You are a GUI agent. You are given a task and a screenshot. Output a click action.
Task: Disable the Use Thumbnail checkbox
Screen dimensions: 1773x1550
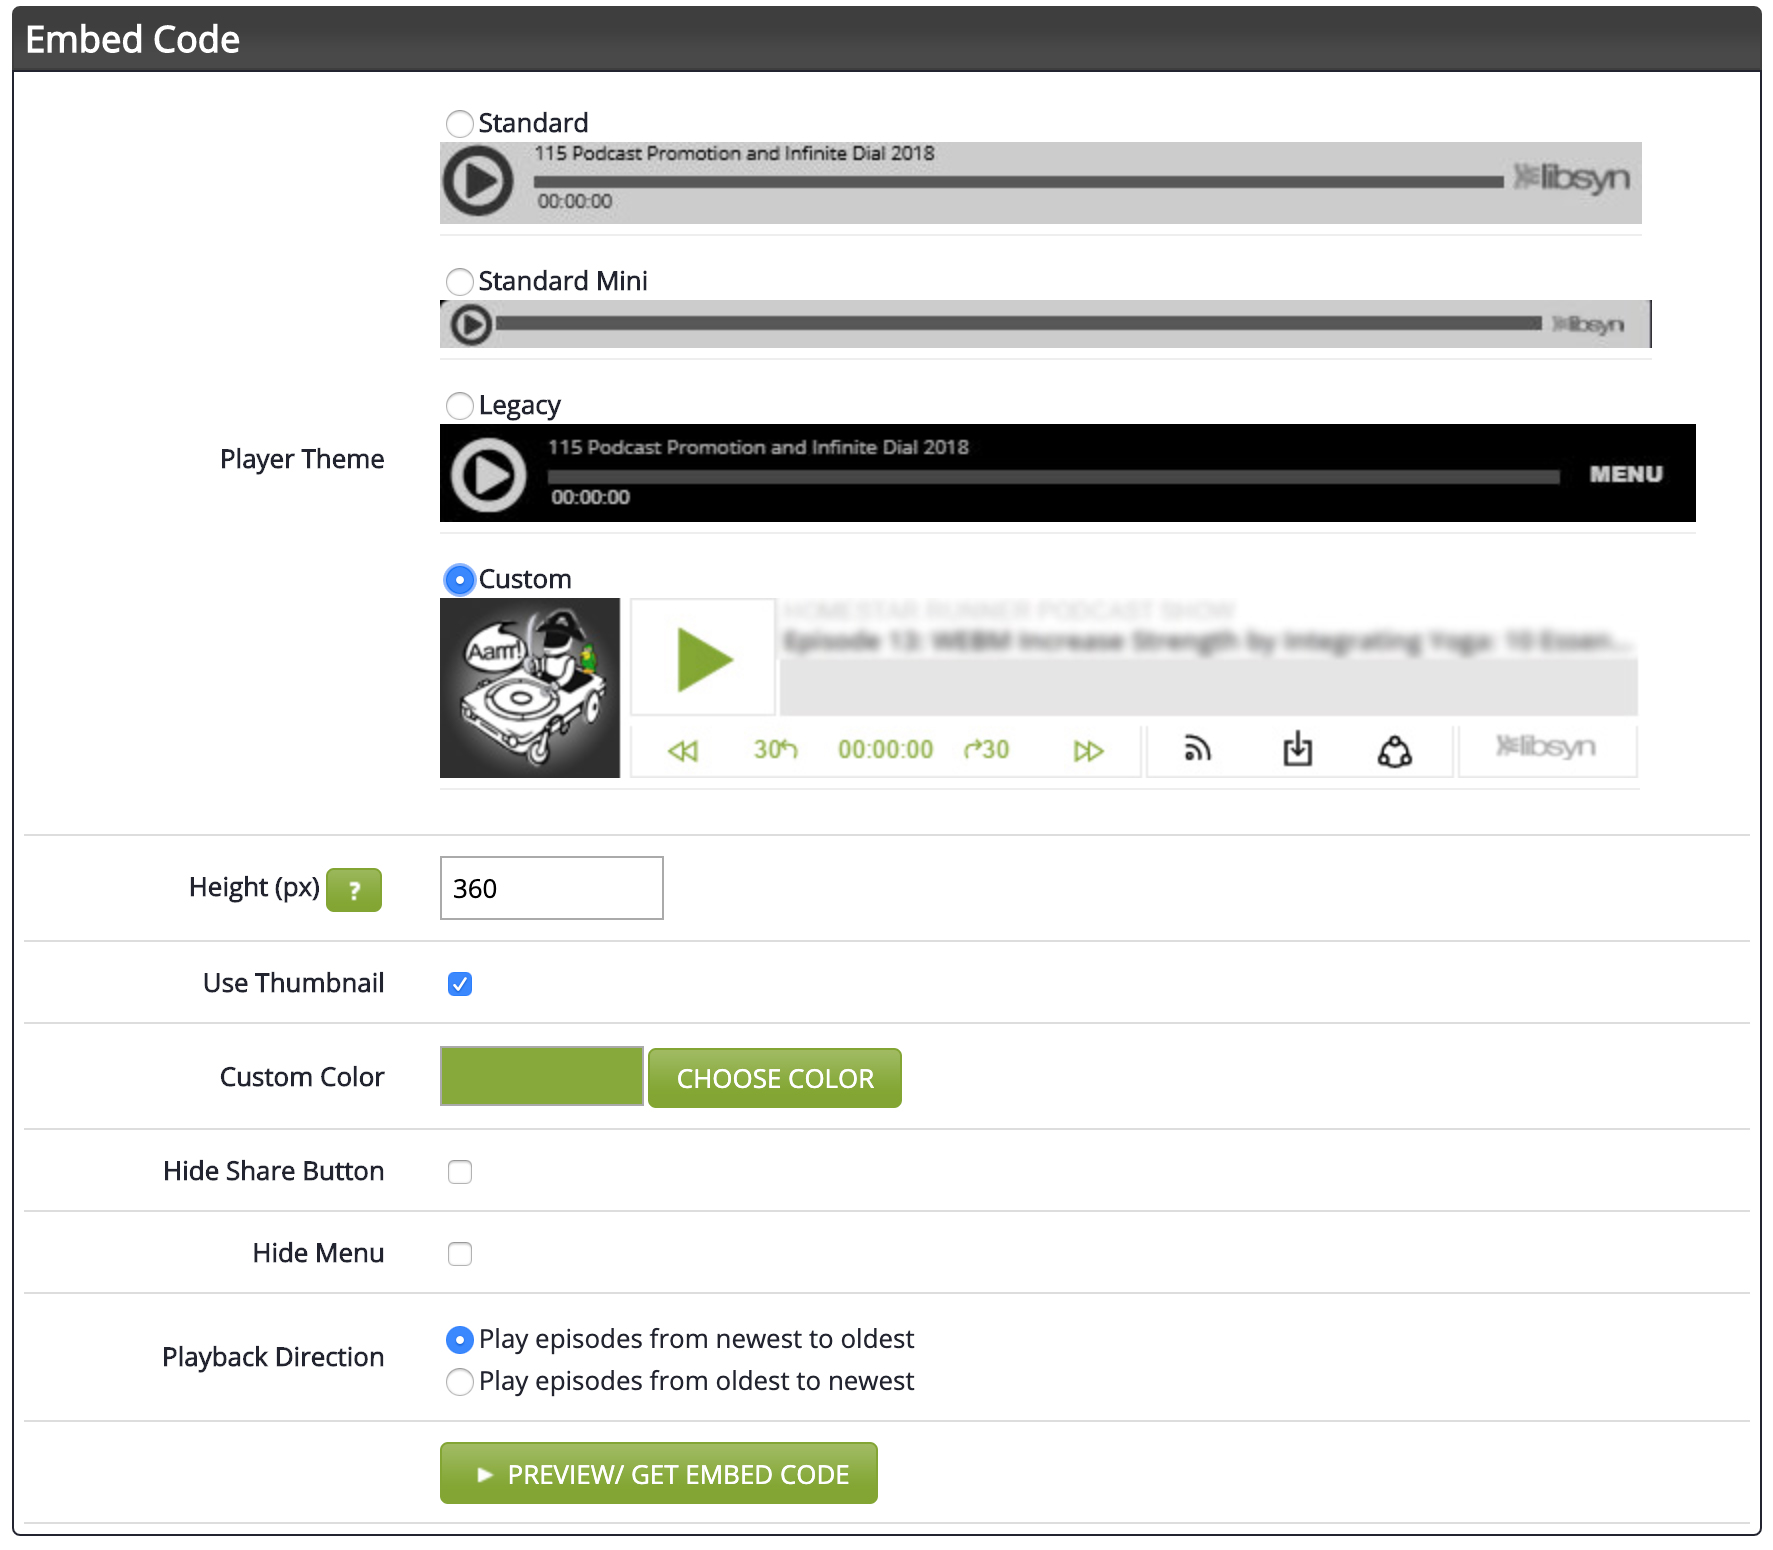460,984
